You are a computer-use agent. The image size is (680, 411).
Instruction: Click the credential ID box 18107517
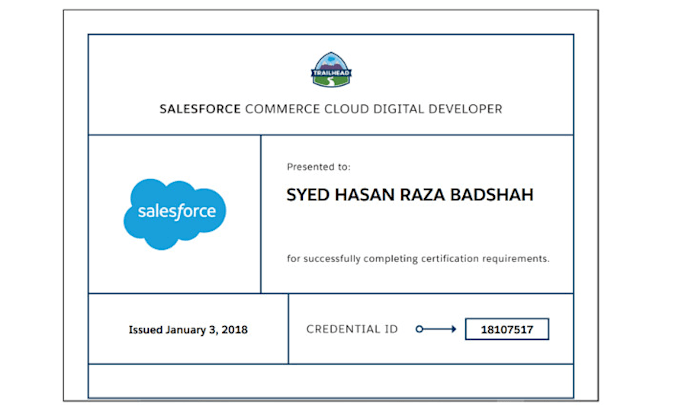tap(507, 329)
